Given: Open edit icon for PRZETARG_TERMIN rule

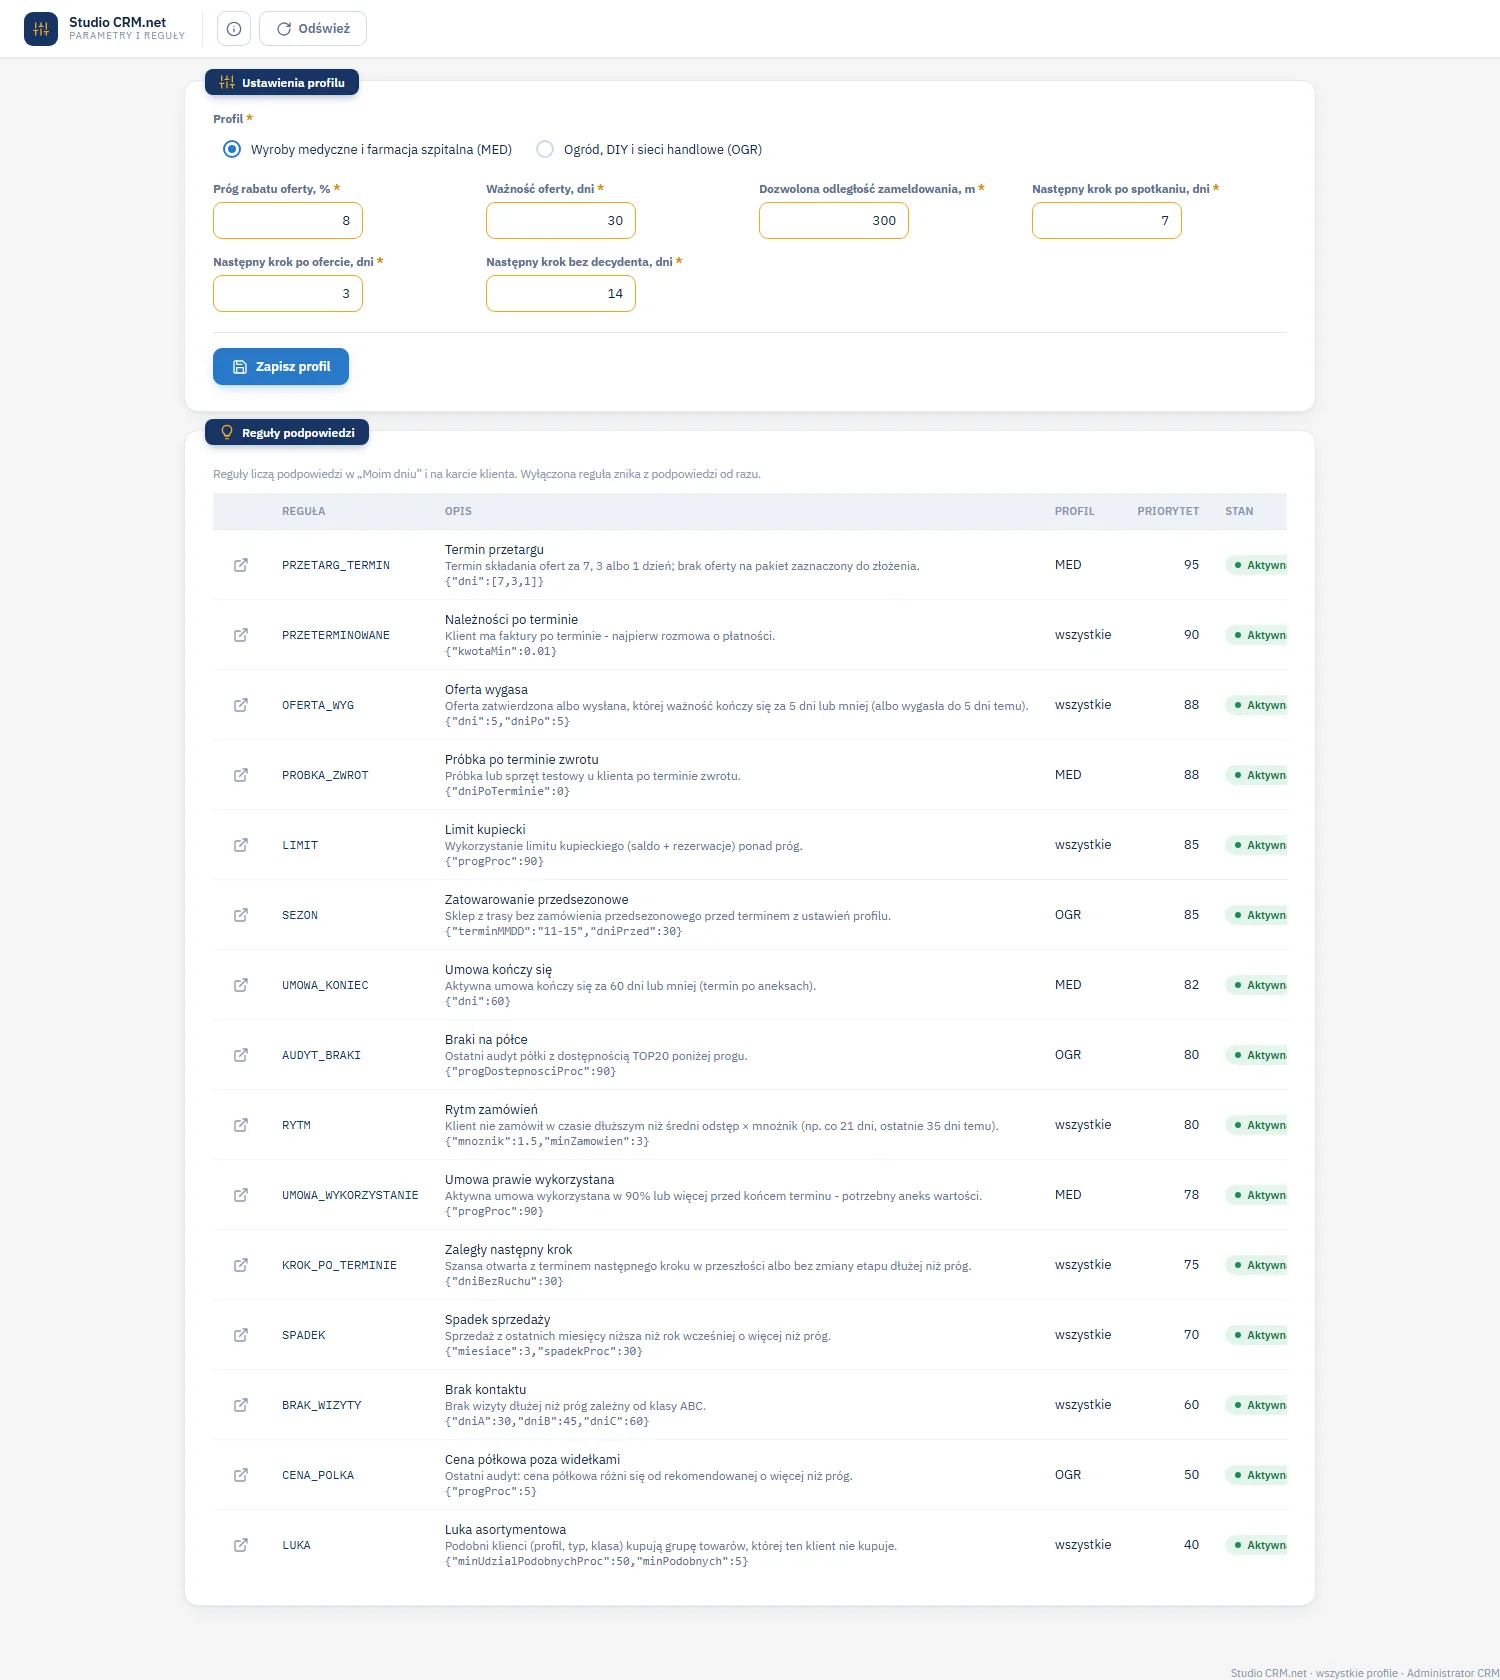Looking at the screenshot, I should point(241,565).
